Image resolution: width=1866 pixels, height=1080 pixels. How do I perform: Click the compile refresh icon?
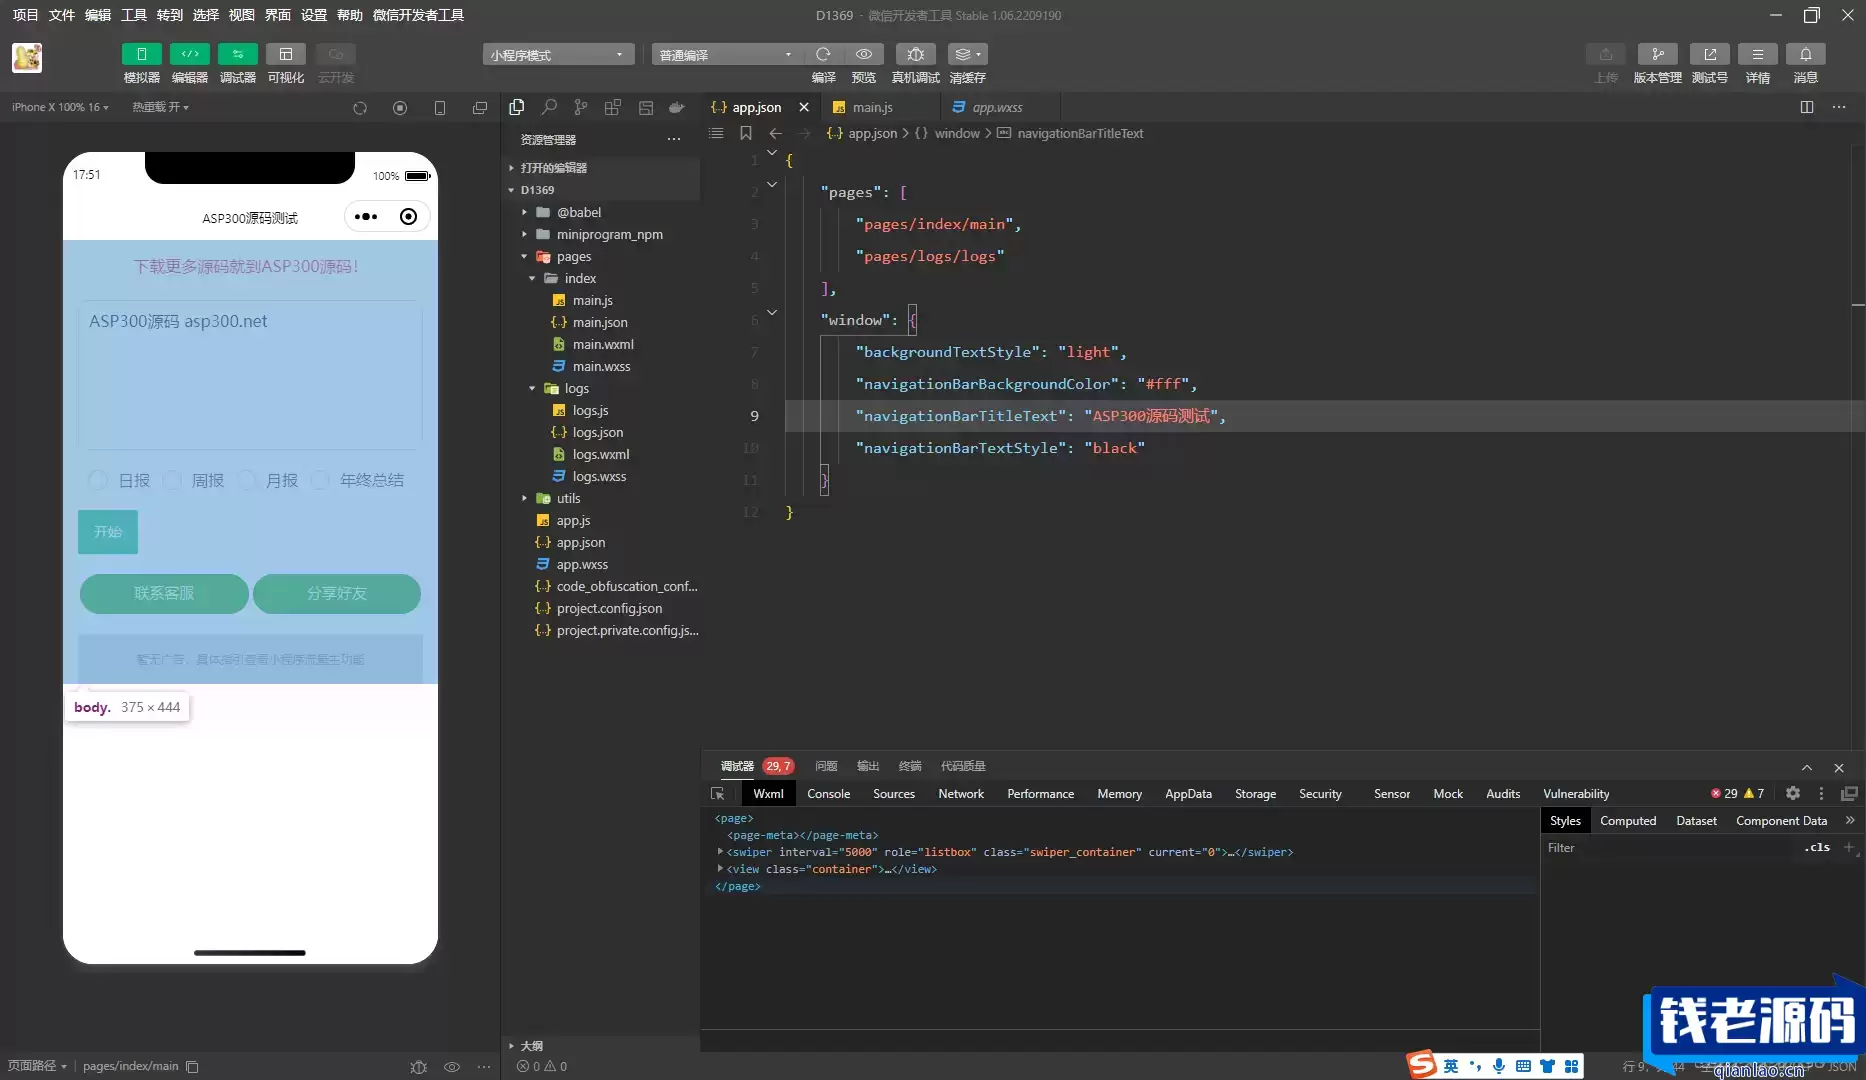823,54
